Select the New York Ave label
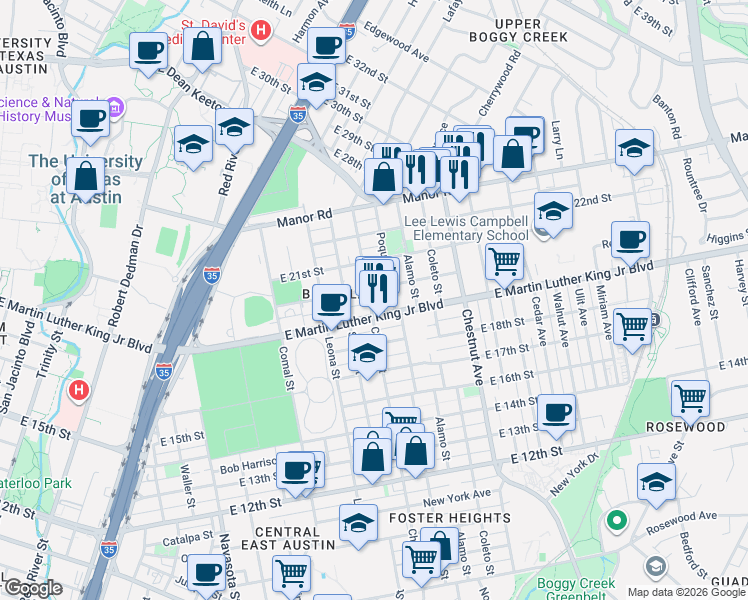748x600 pixels. pos(457,498)
